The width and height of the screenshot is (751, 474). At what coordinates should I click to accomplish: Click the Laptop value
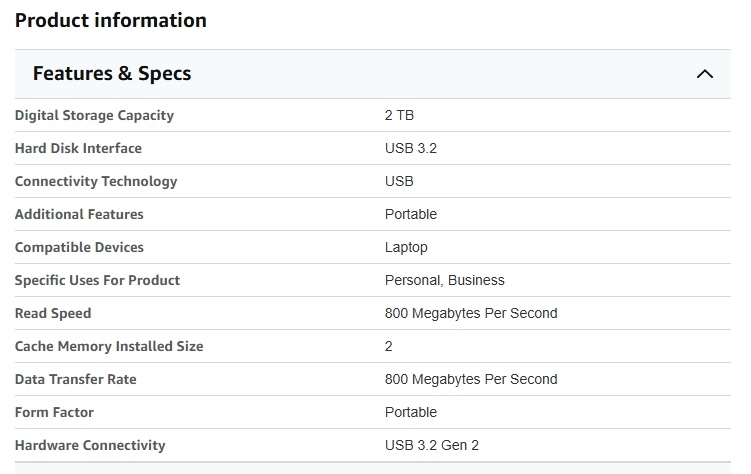[406, 248]
